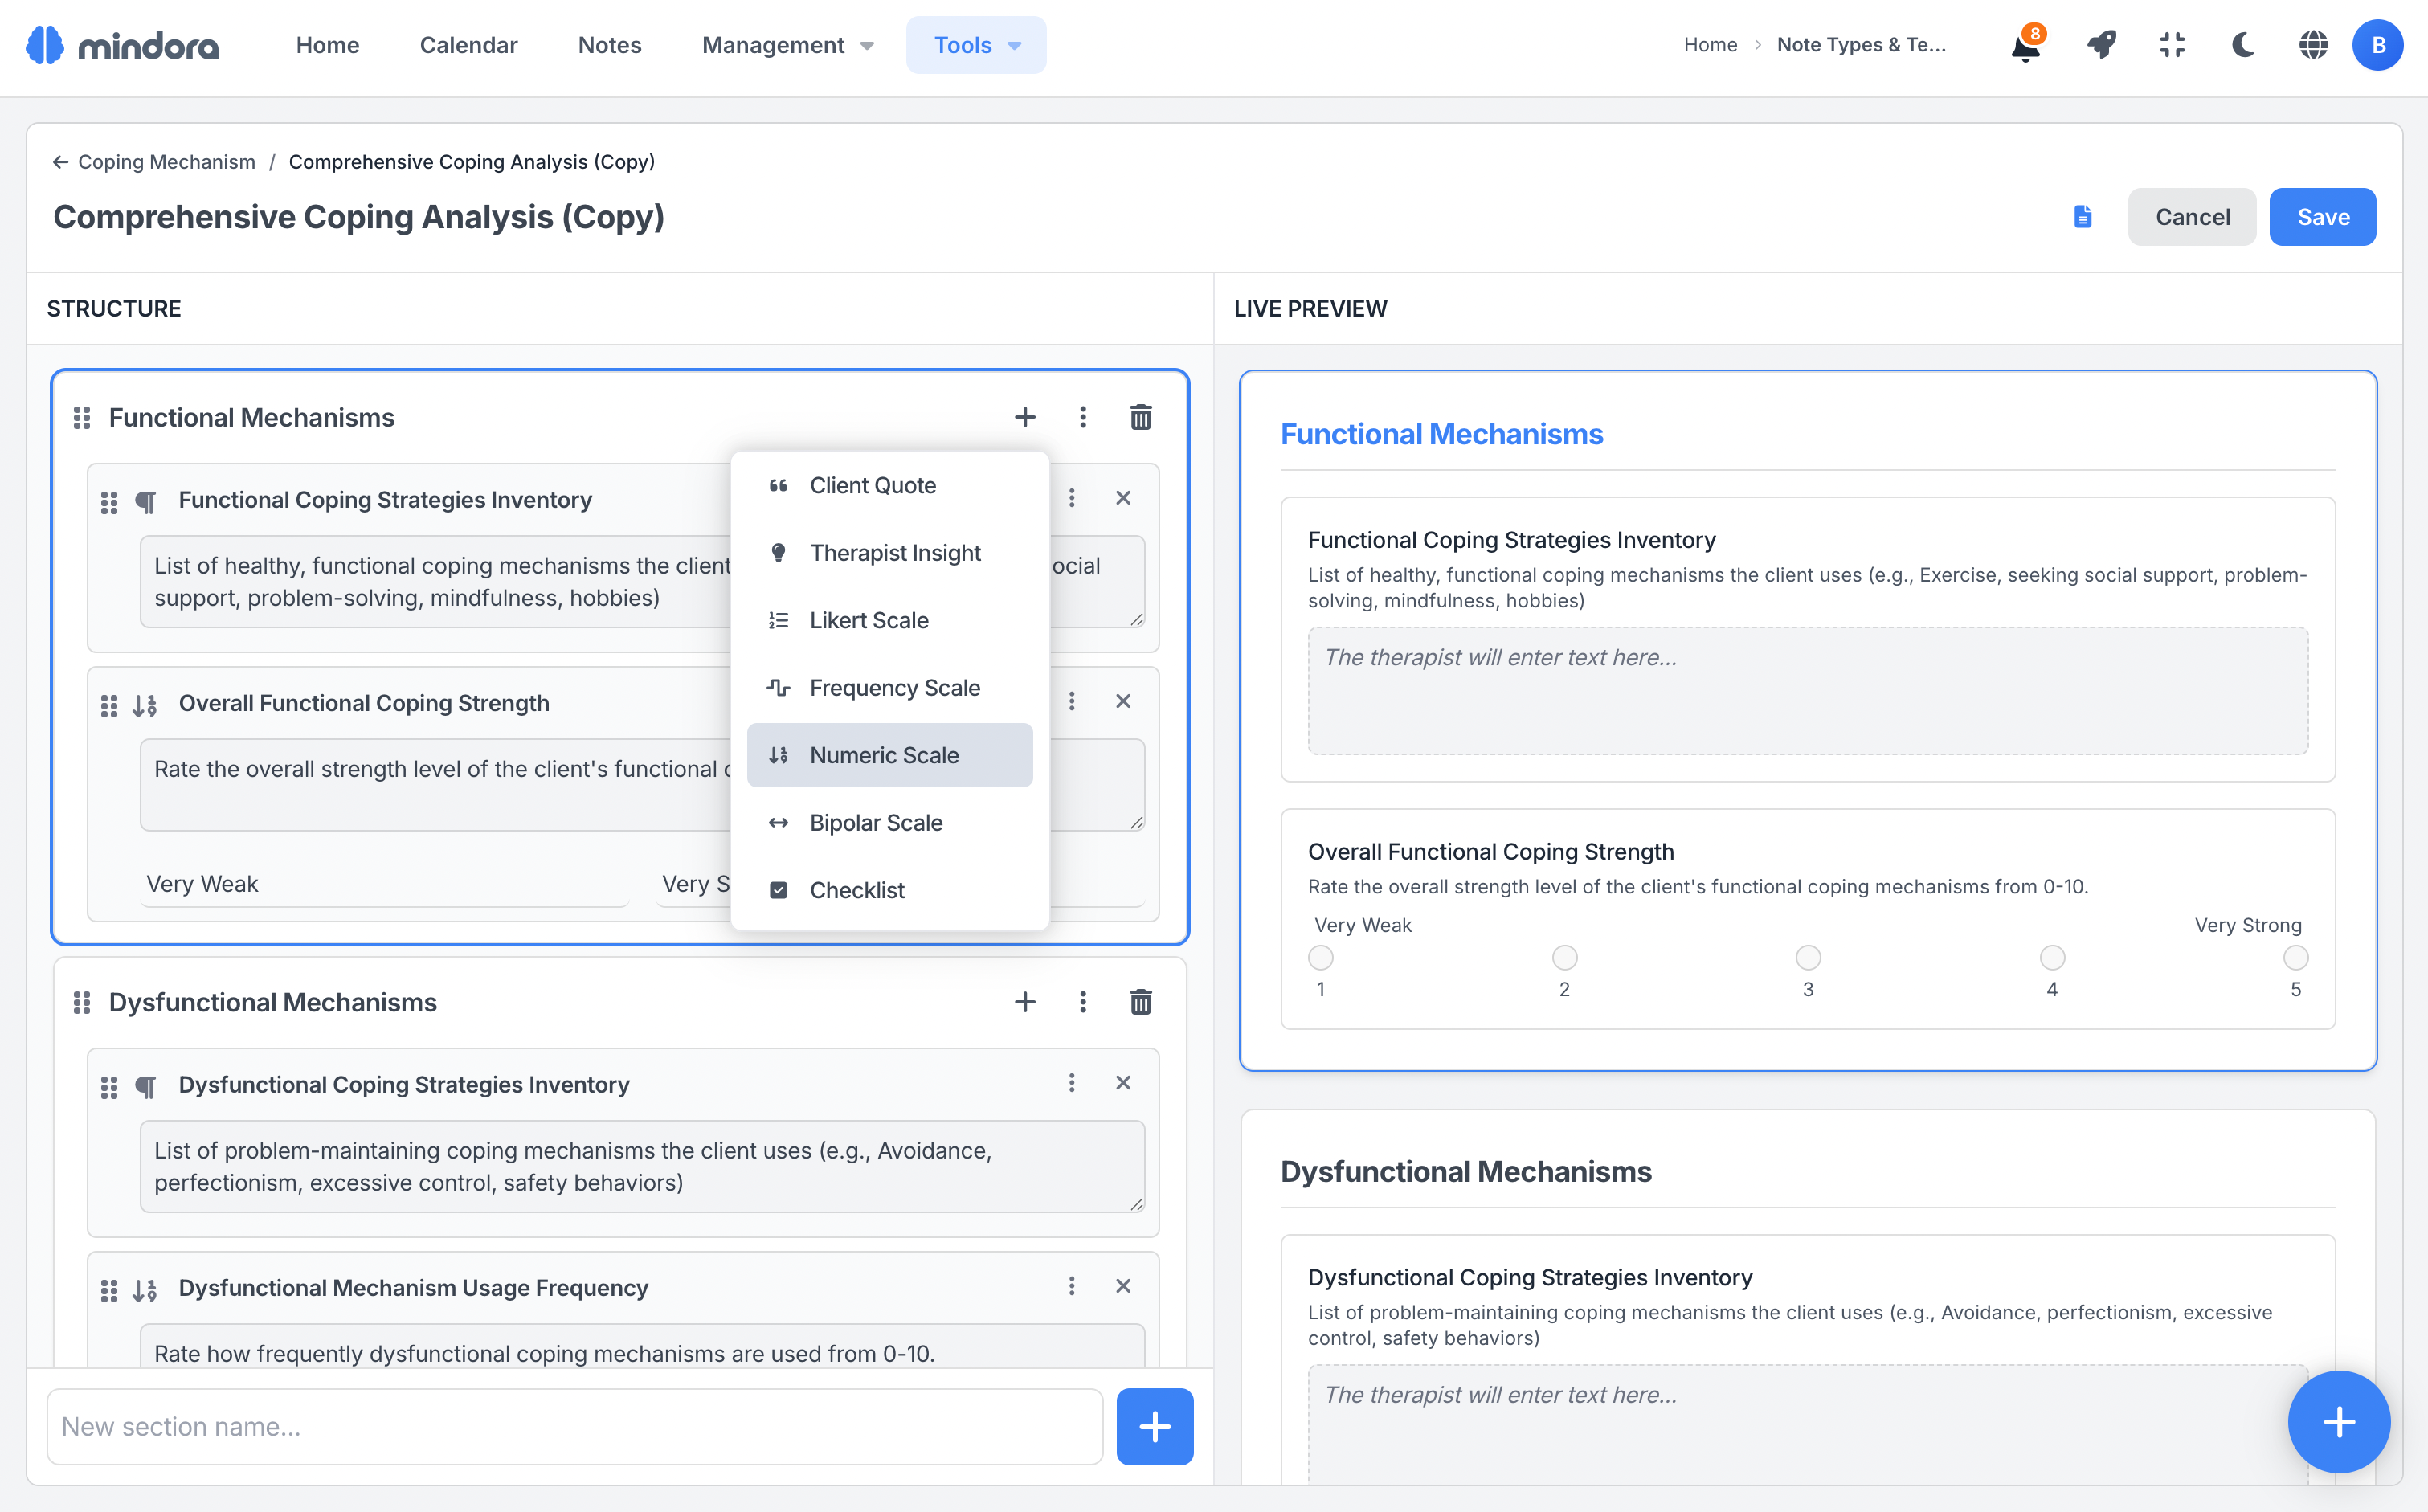
Task: Click the Dysfunctional Mechanism Usage Frequency field title
Action: [414, 1288]
